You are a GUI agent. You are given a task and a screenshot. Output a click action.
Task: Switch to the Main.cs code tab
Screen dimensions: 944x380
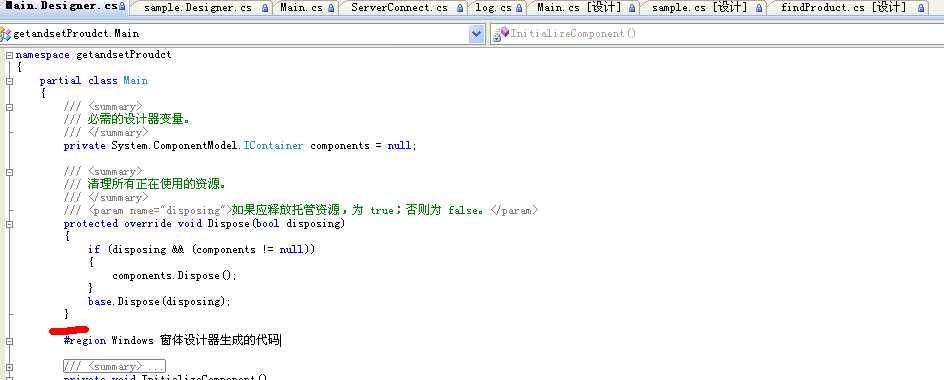[x=305, y=8]
